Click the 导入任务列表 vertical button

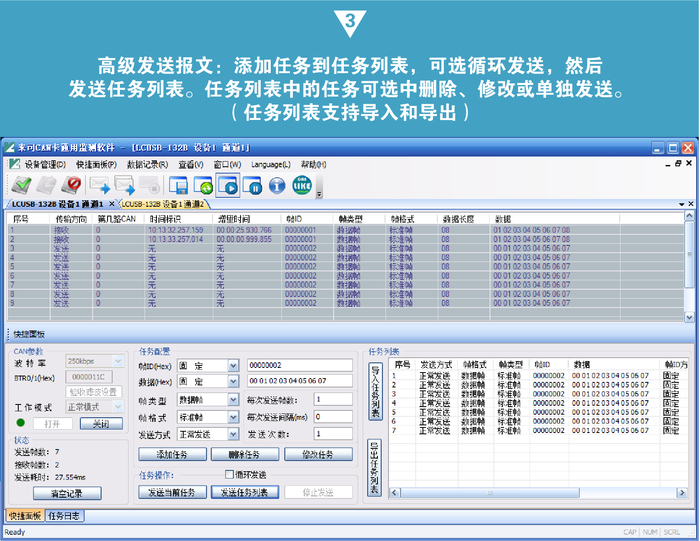(x=375, y=391)
